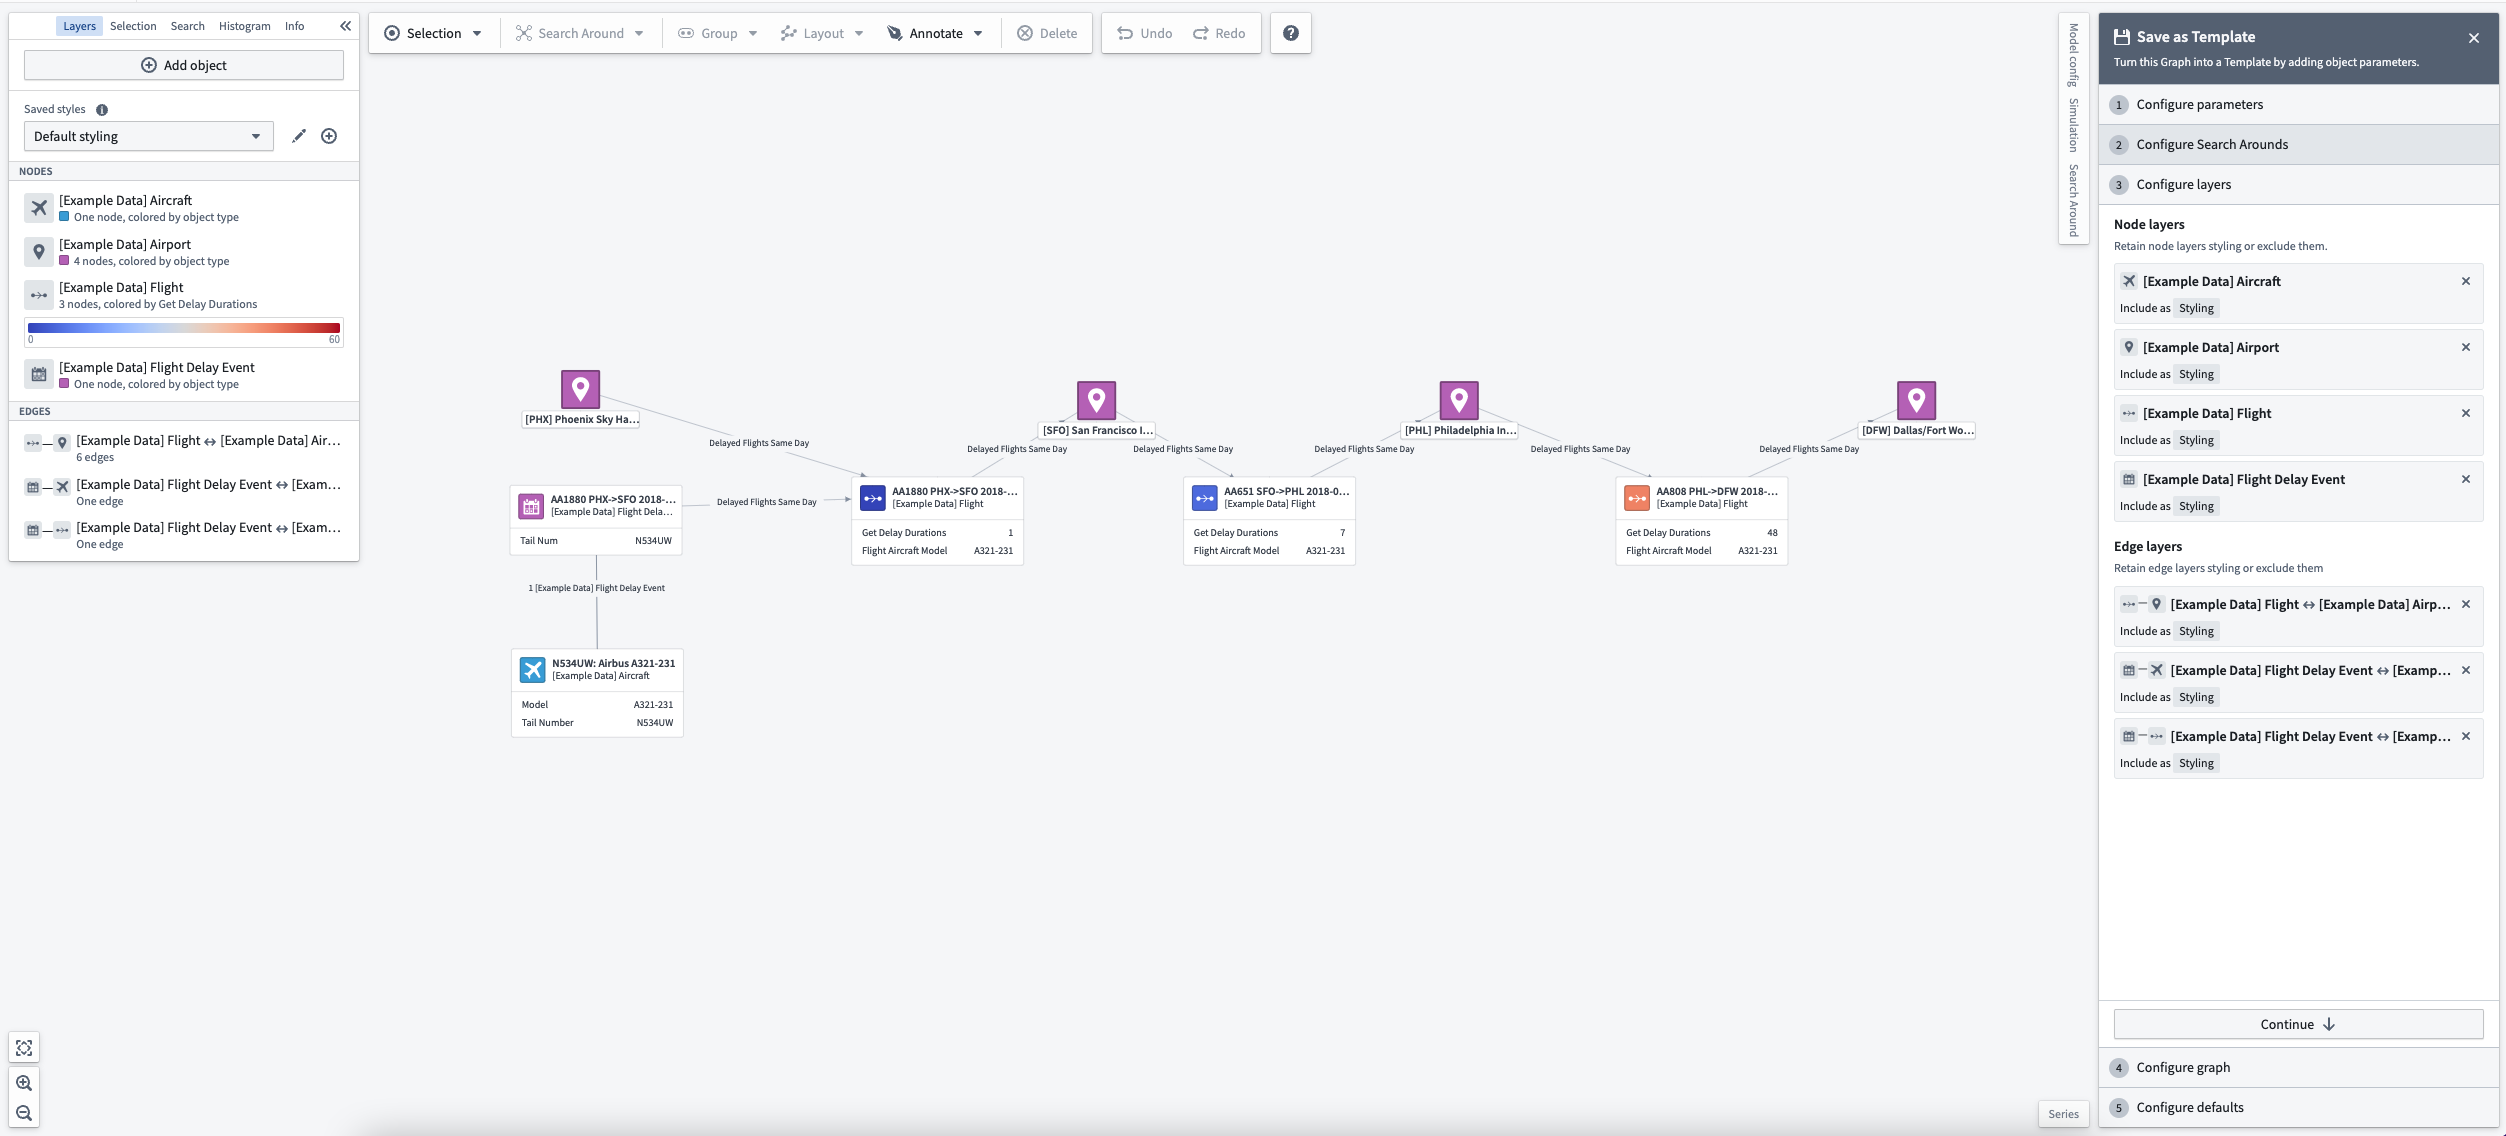Image resolution: width=2506 pixels, height=1136 pixels.
Task: Open the Simulation side tab
Action: [2073, 125]
